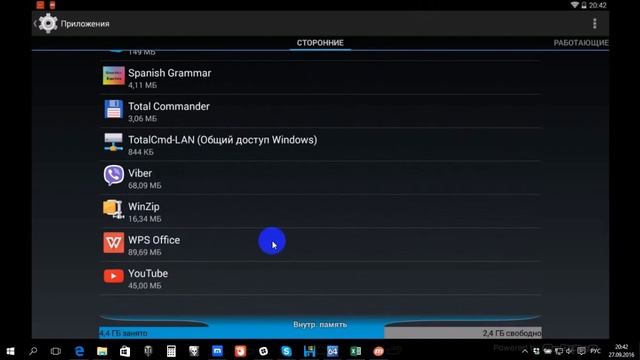Switch the РУС input language indicator
The image size is (640, 360).
pos(596,351)
